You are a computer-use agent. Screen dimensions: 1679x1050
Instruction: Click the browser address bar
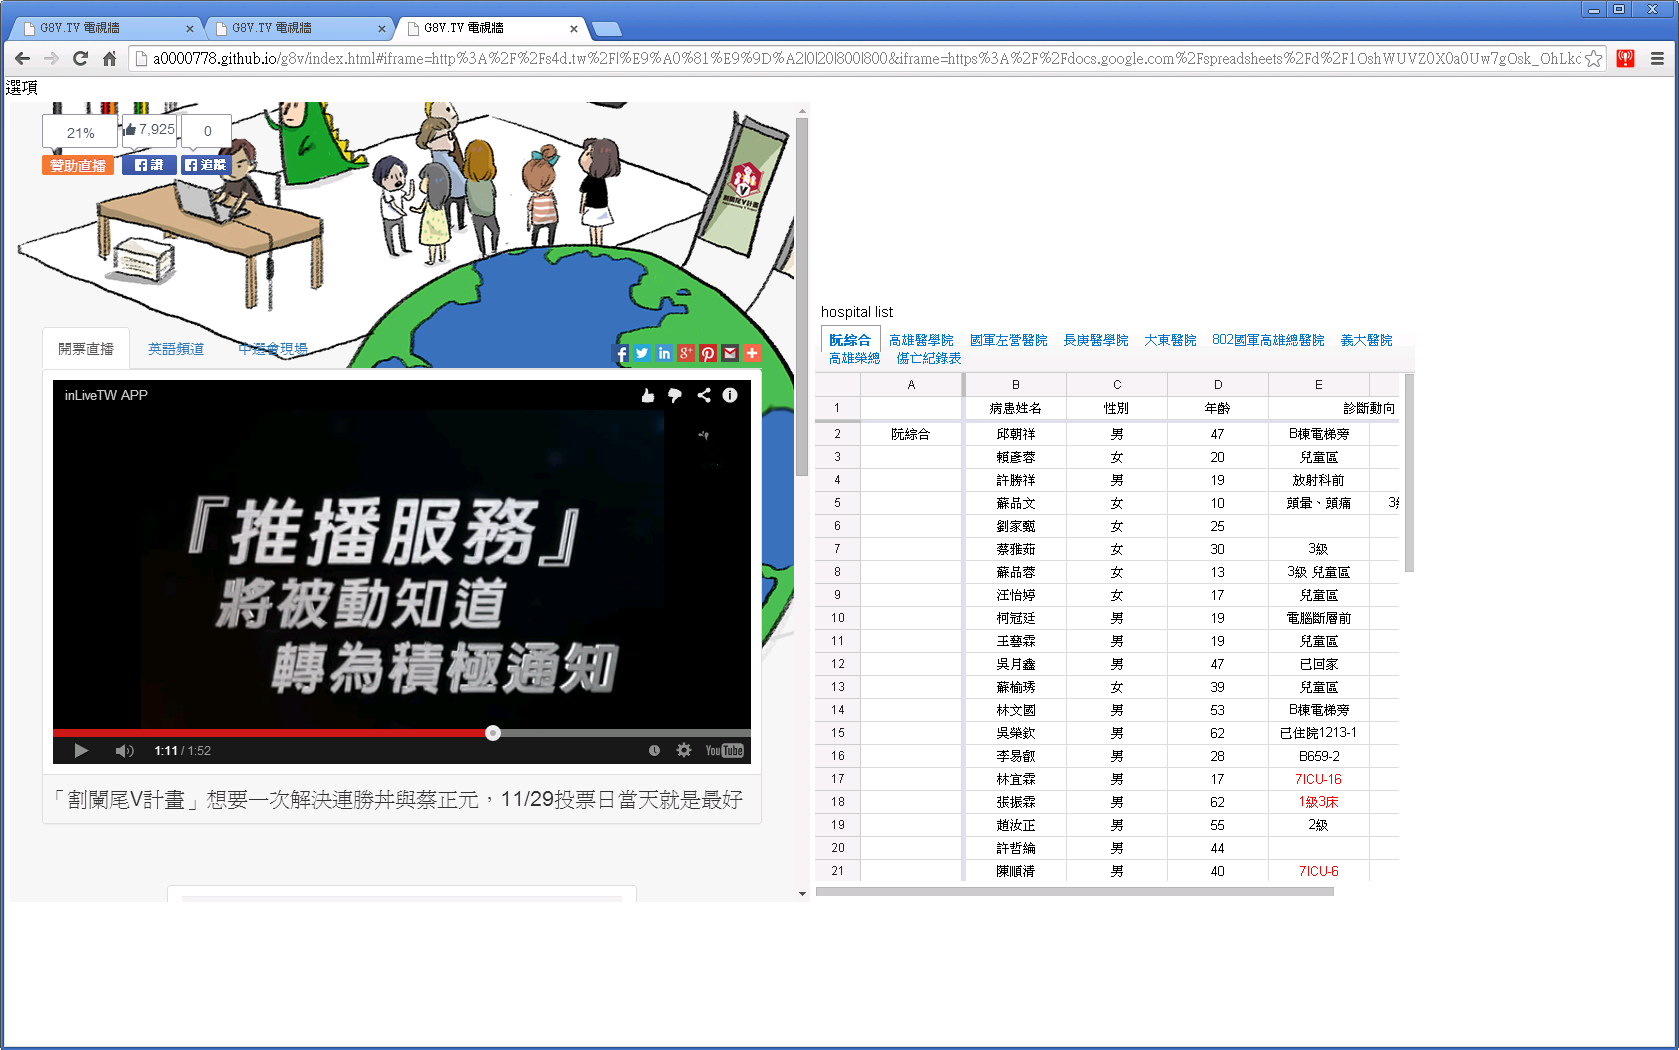[860, 58]
